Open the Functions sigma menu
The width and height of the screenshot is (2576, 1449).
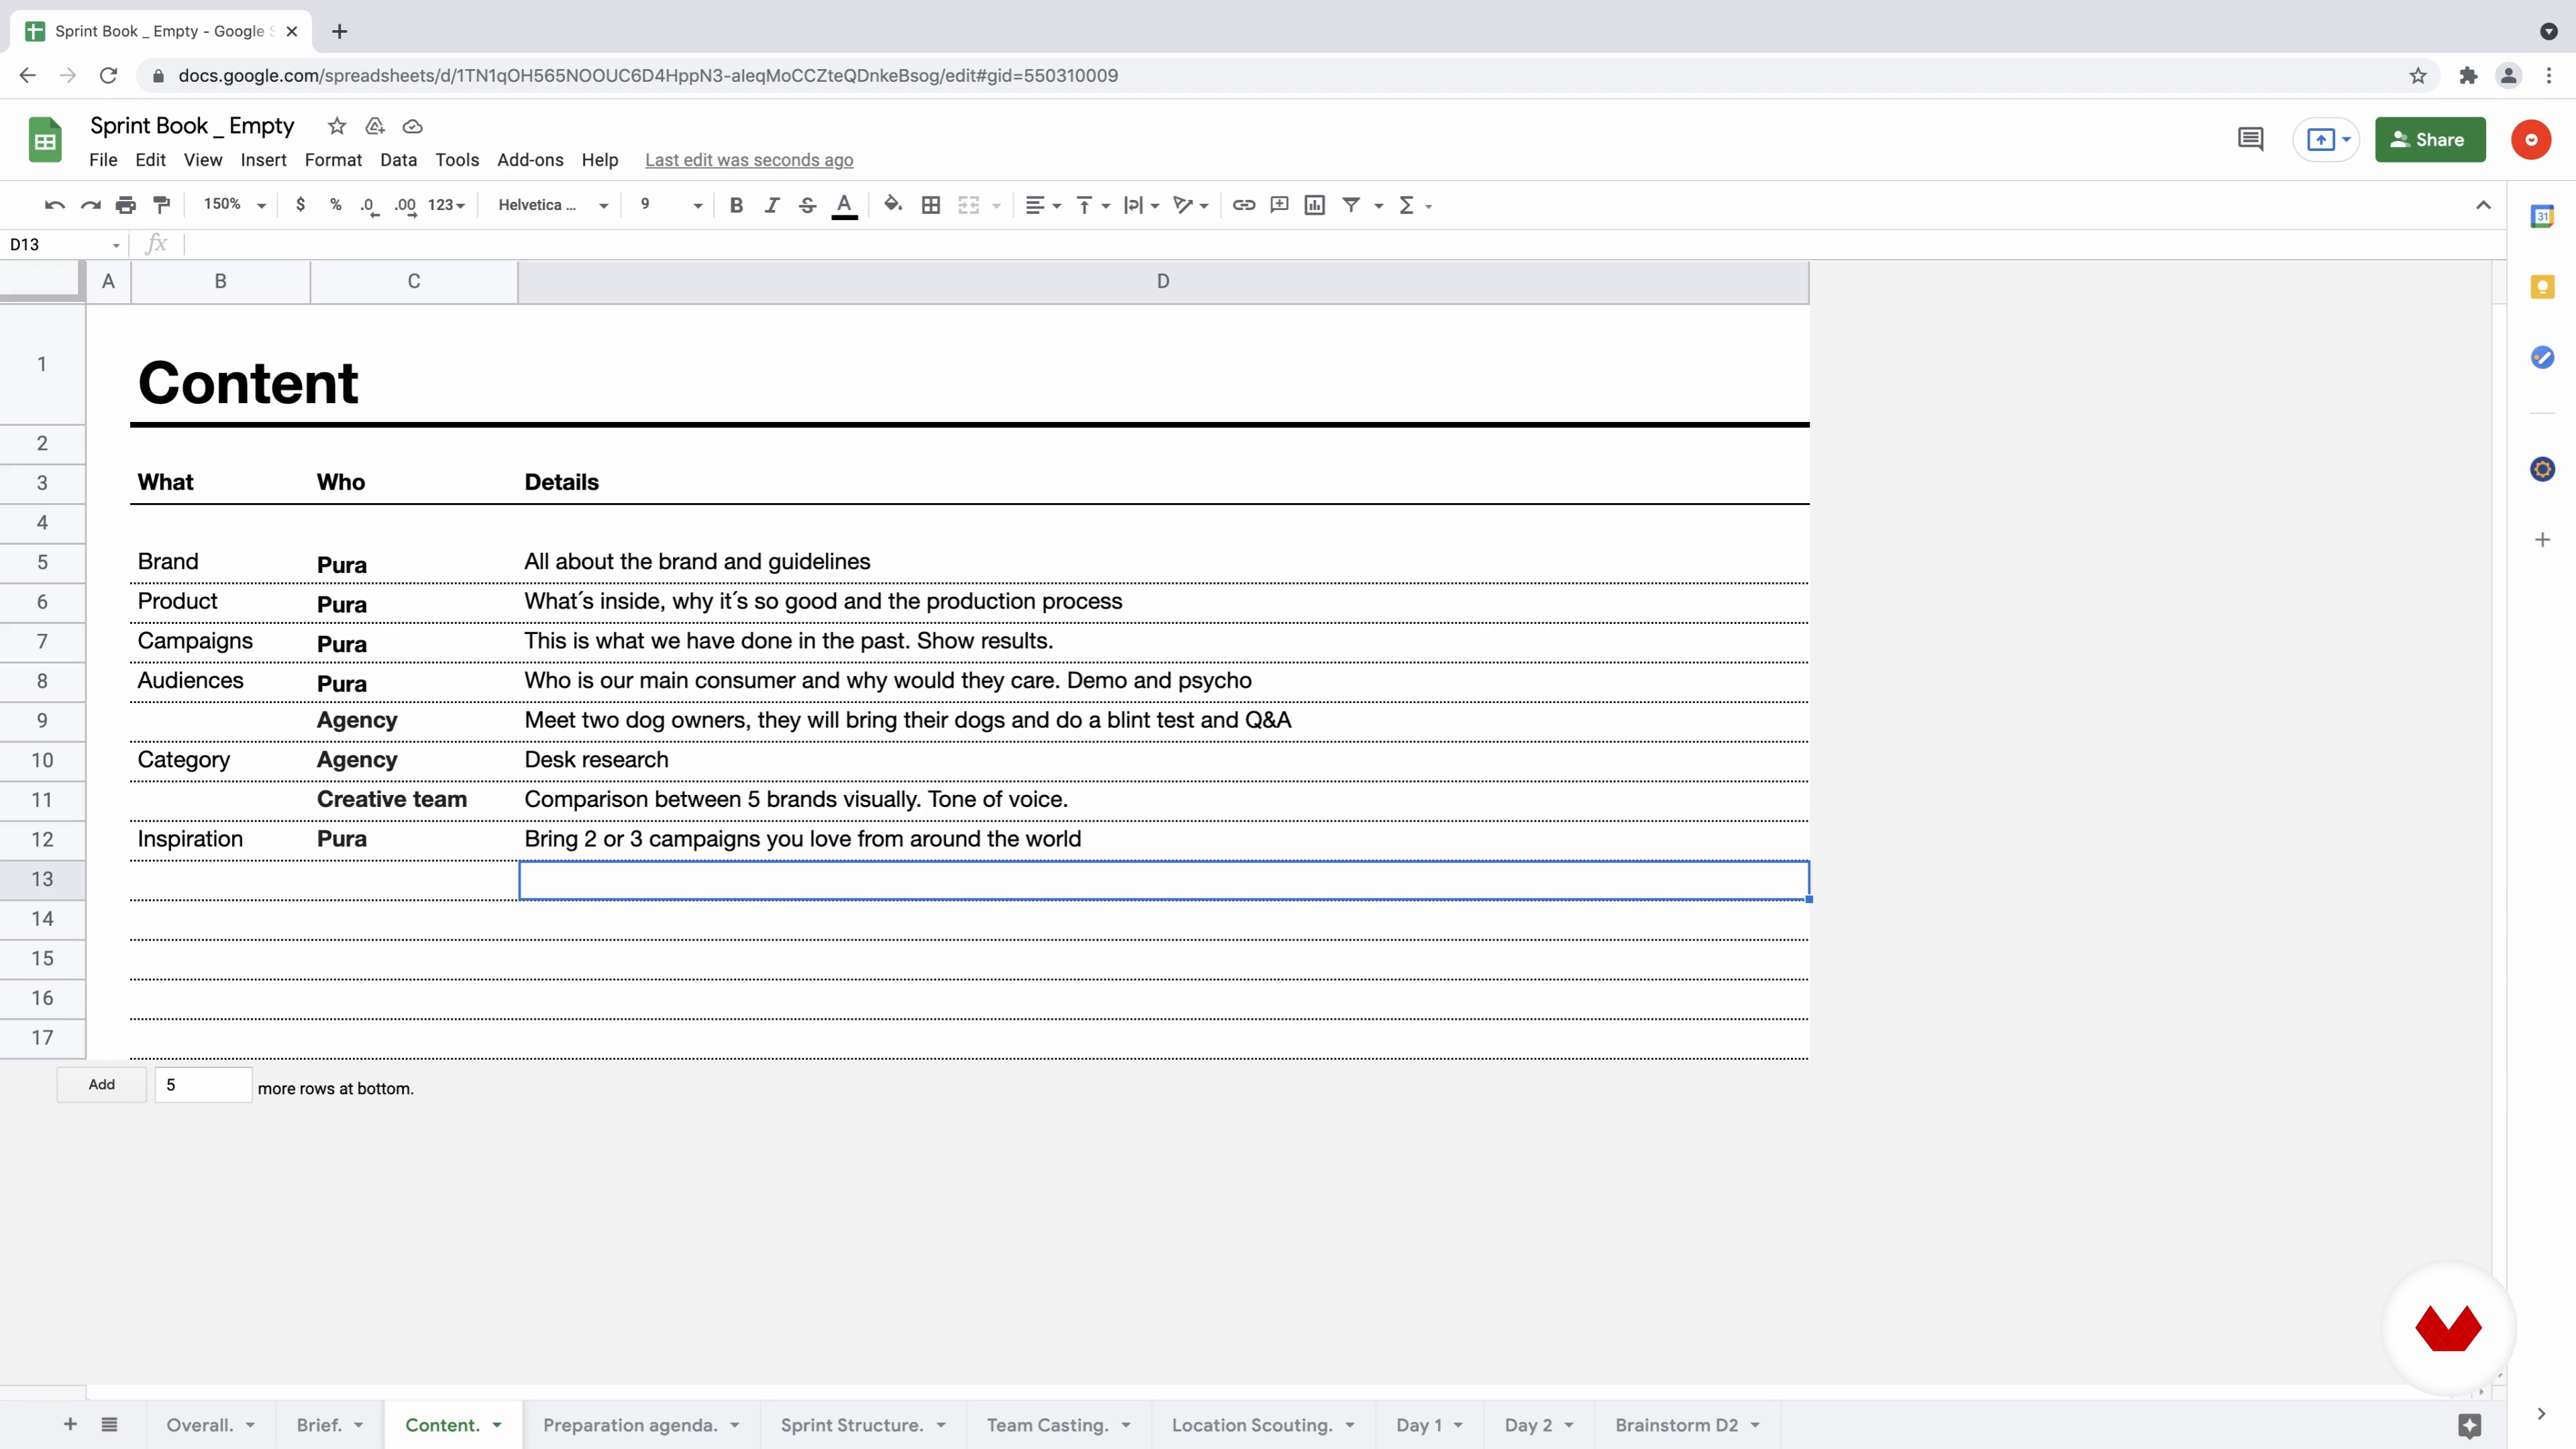(1414, 205)
